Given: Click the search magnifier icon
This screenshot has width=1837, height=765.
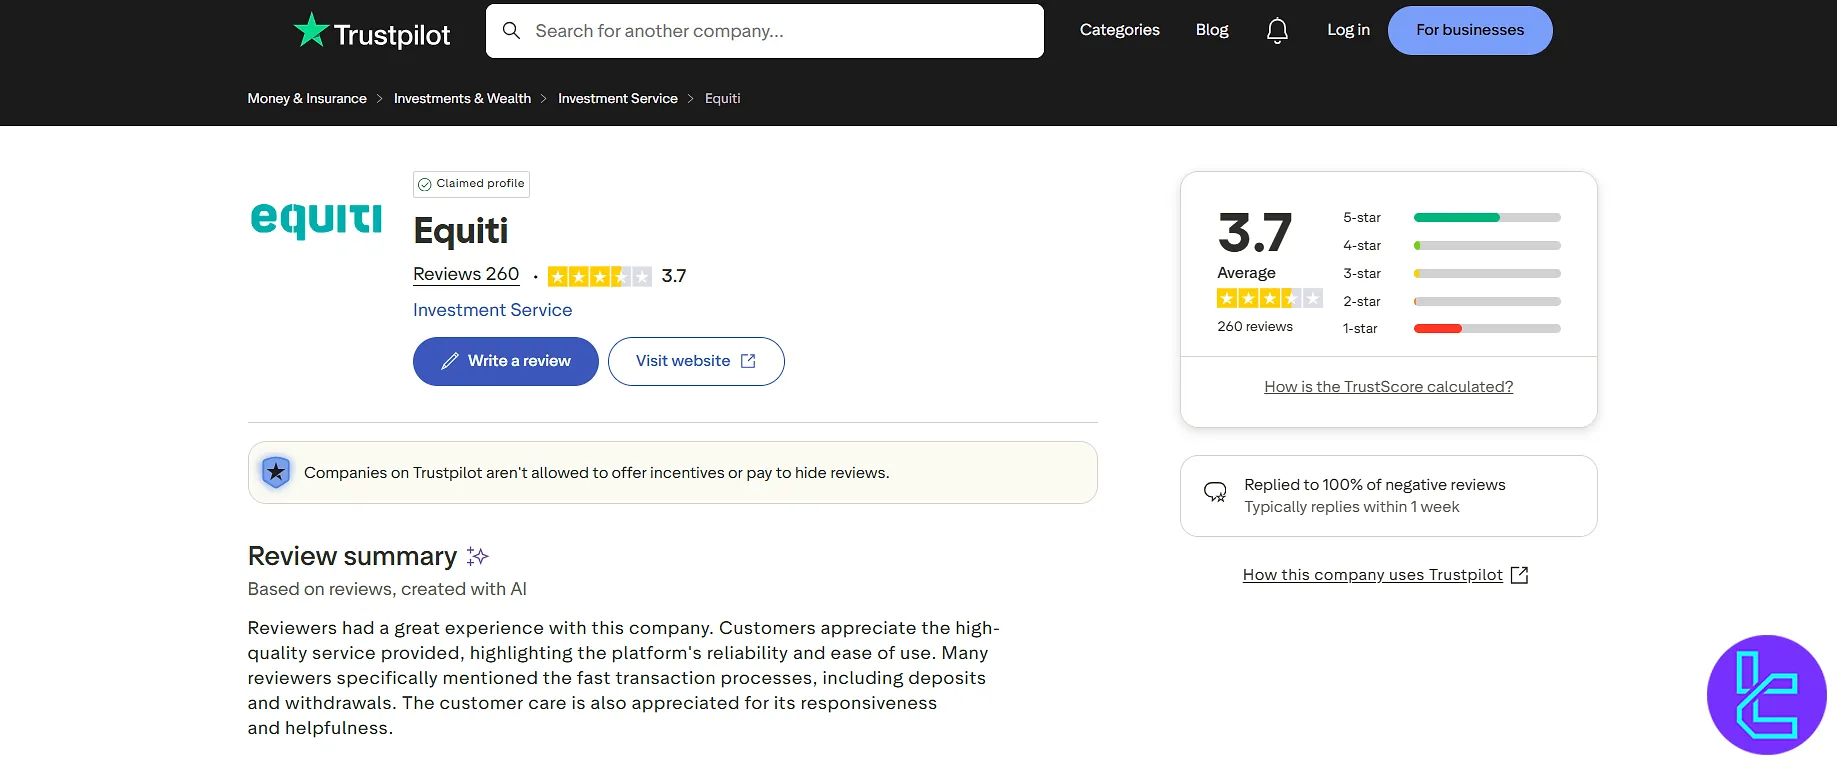Looking at the screenshot, I should click(x=511, y=31).
